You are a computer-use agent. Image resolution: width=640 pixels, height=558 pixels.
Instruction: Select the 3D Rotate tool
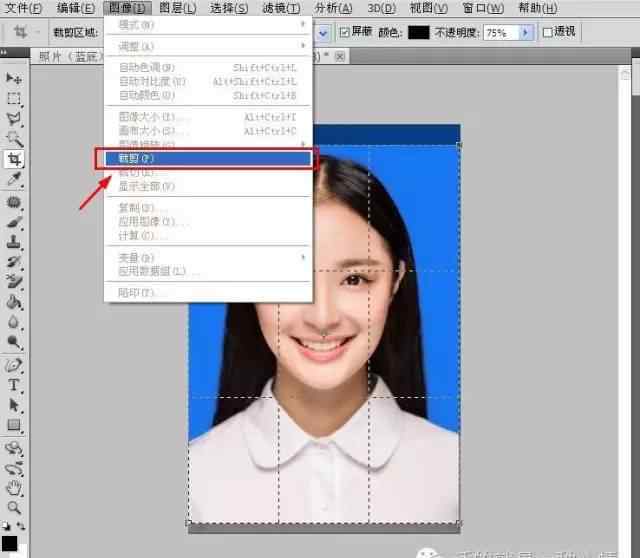click(14, 448)
